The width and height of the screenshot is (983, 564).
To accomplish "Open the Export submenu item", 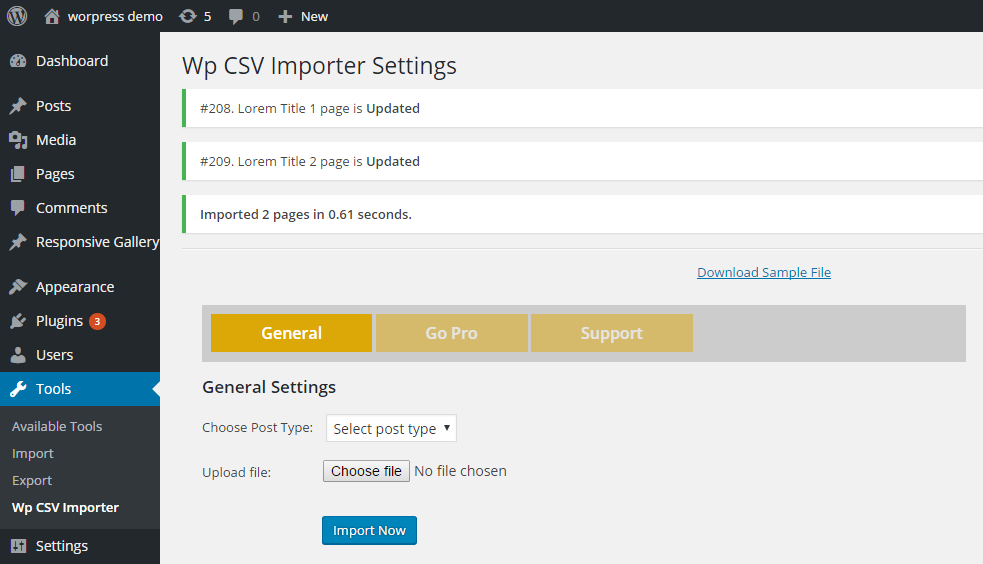I will coord(32,481).
